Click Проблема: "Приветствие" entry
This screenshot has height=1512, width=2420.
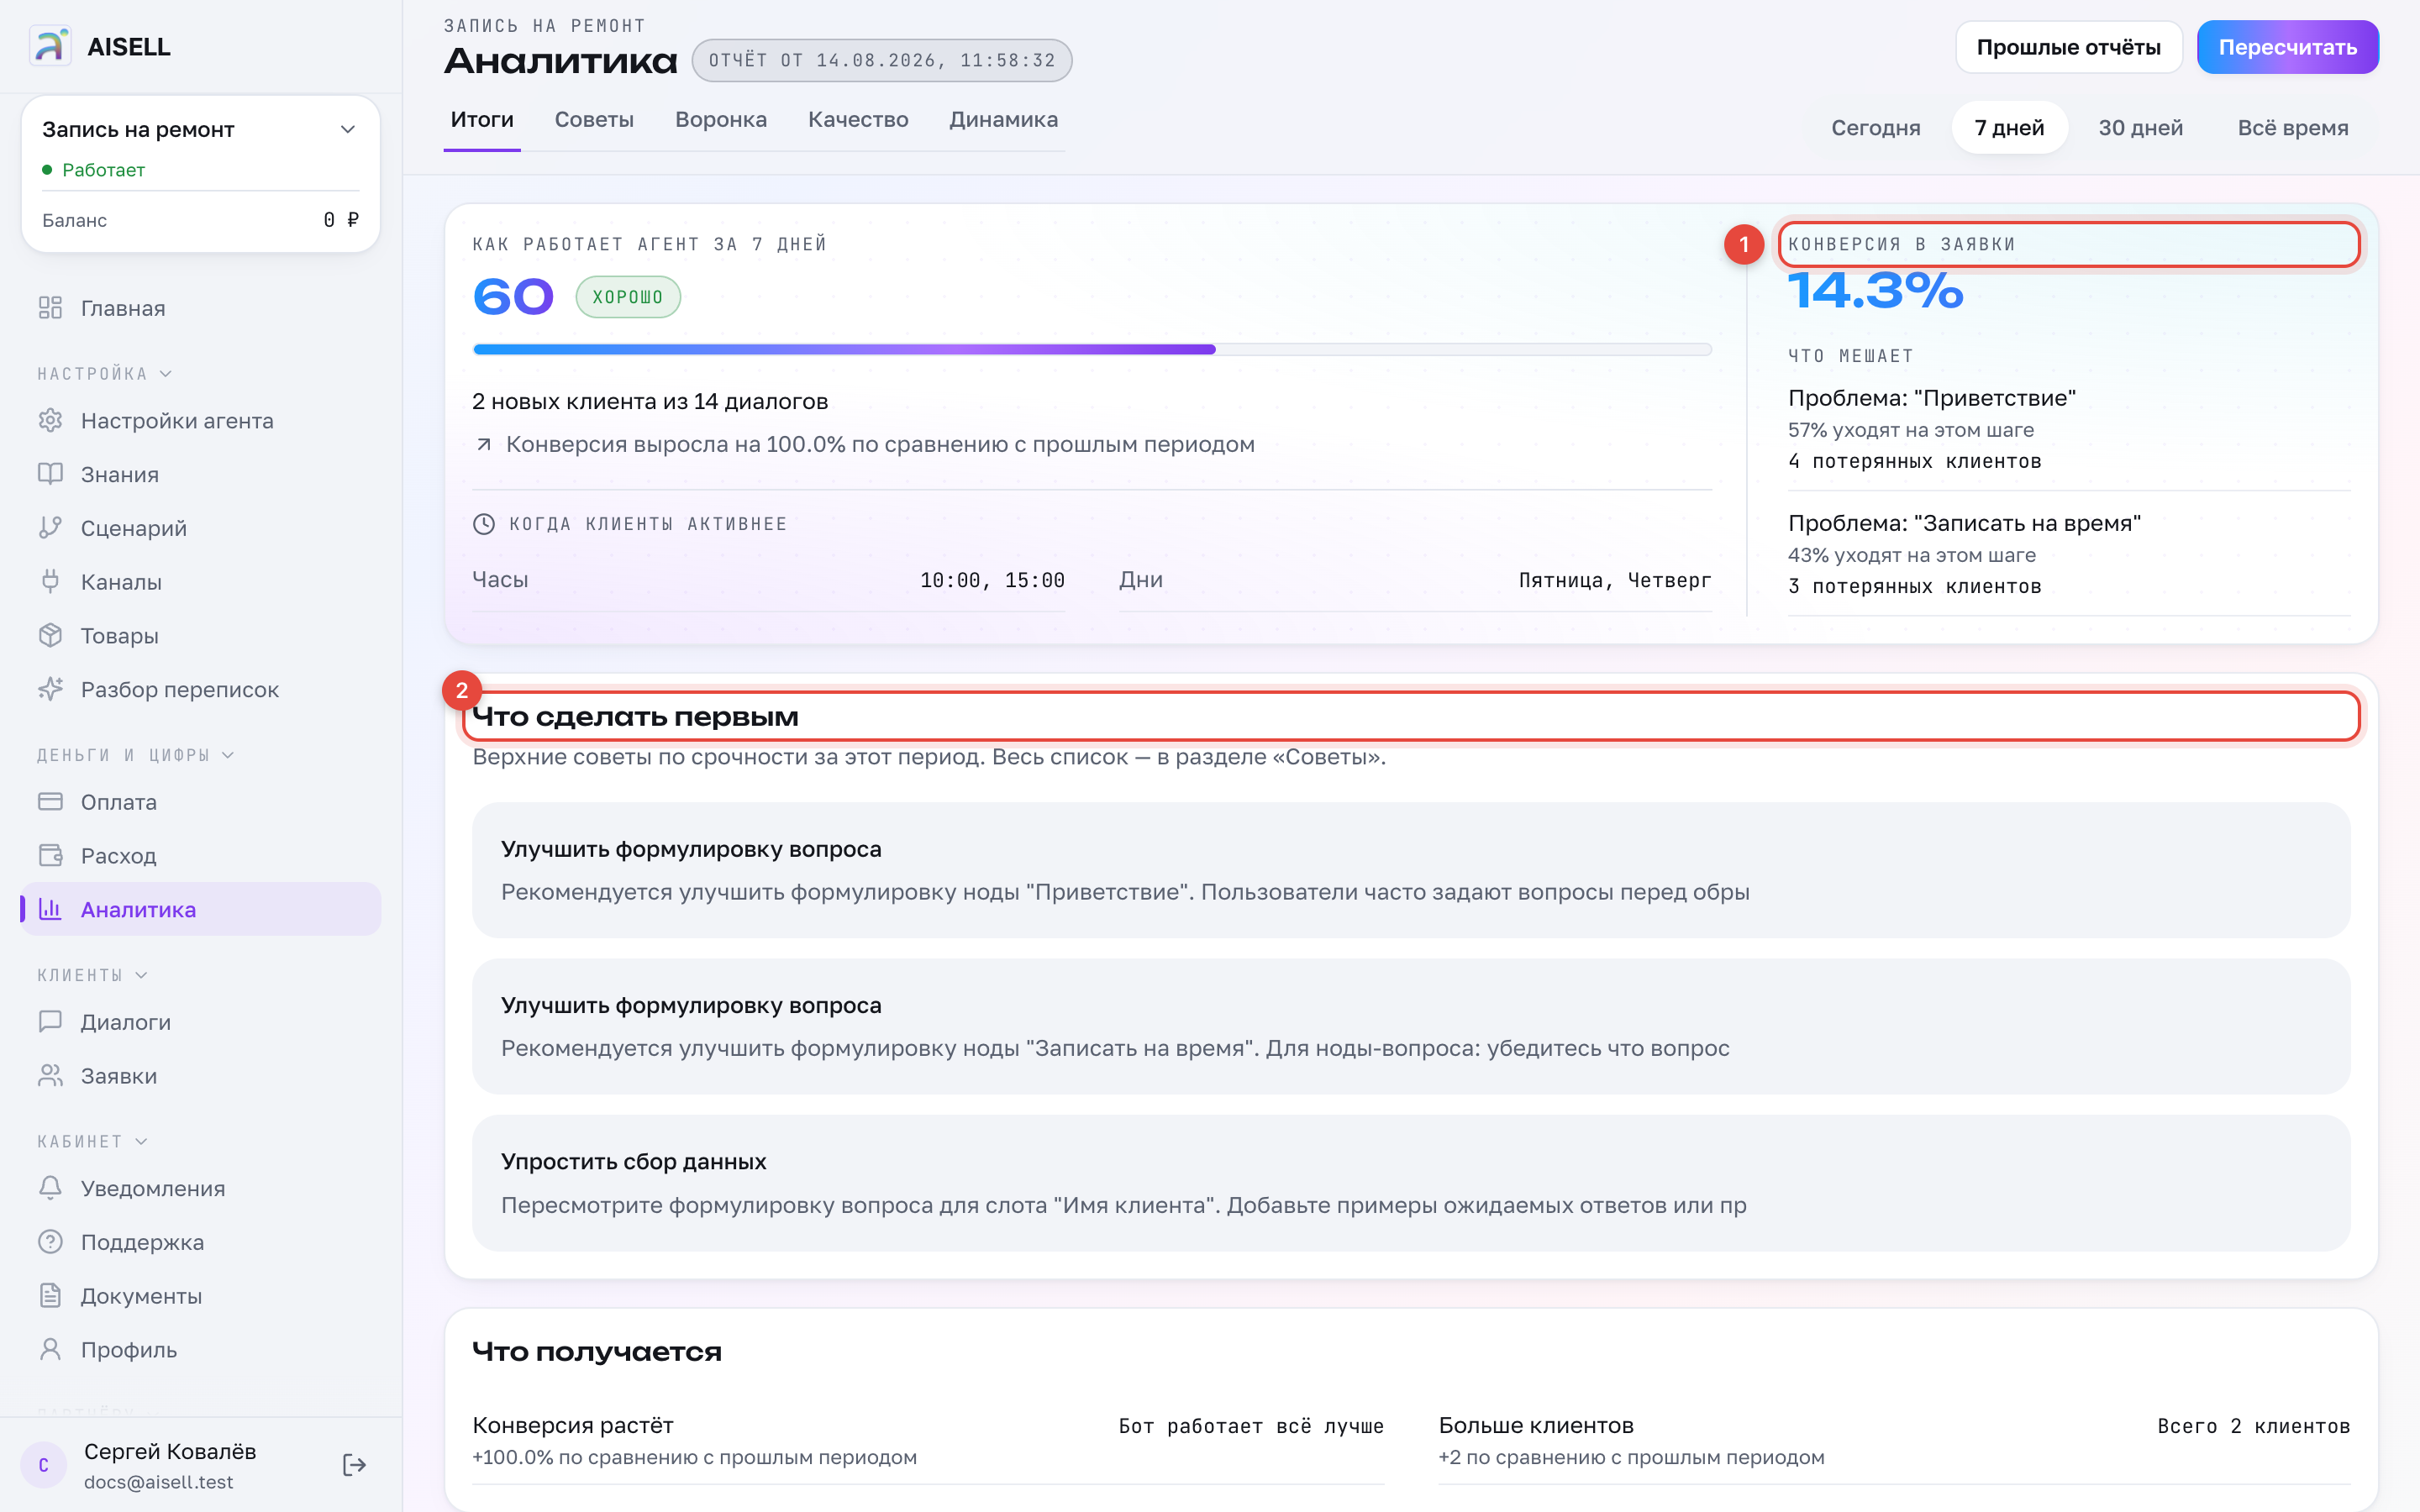(2068, 429)
